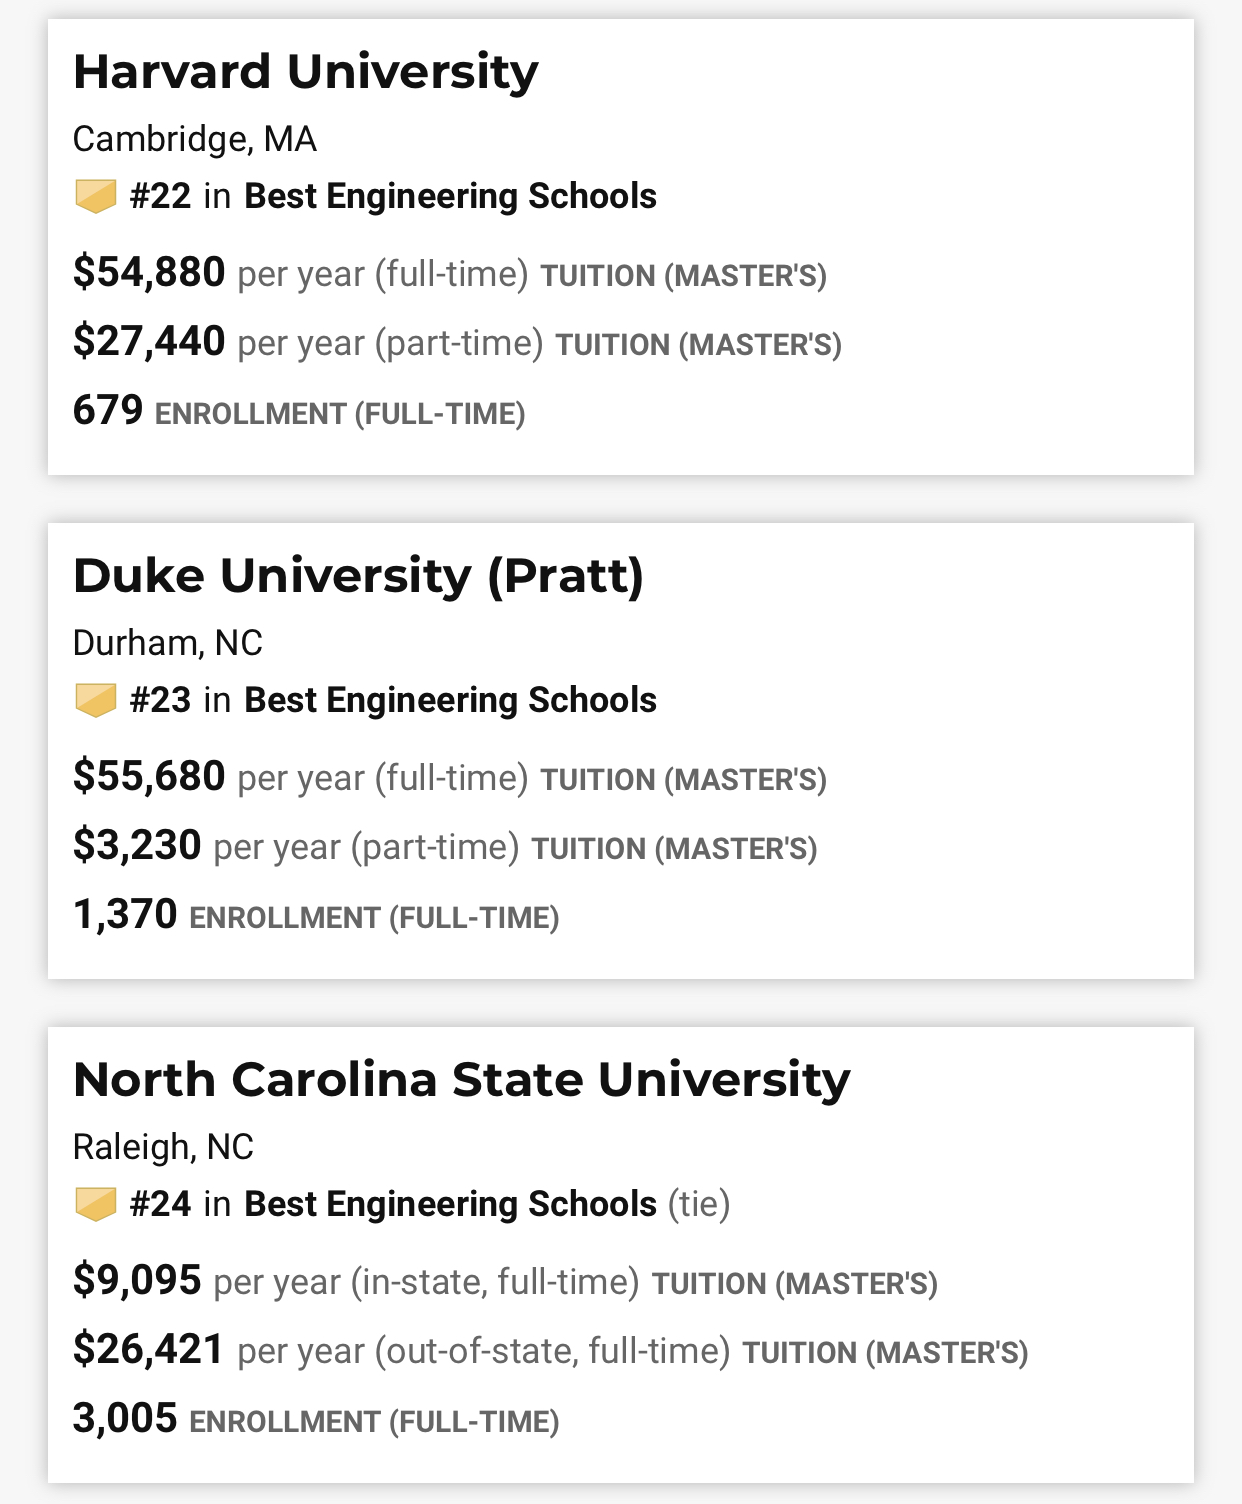Open the Duke University (Pratt) listing
1242x1504 pixels.
click(358, 576)
